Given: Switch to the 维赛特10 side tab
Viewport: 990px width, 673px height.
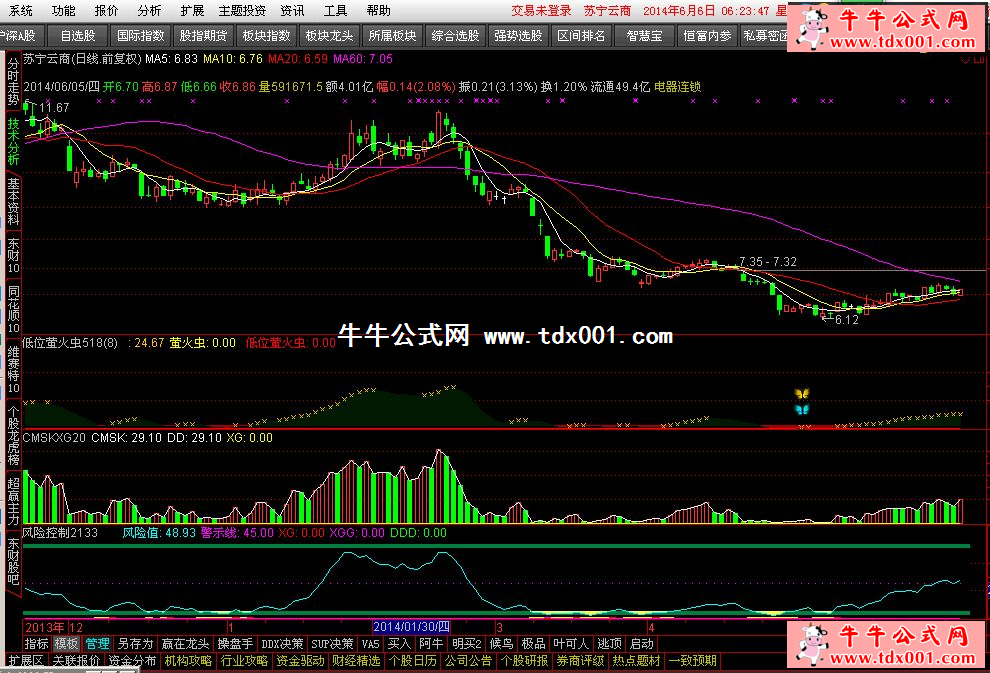Looking at the screenshot, I should (x=13, y=369).
